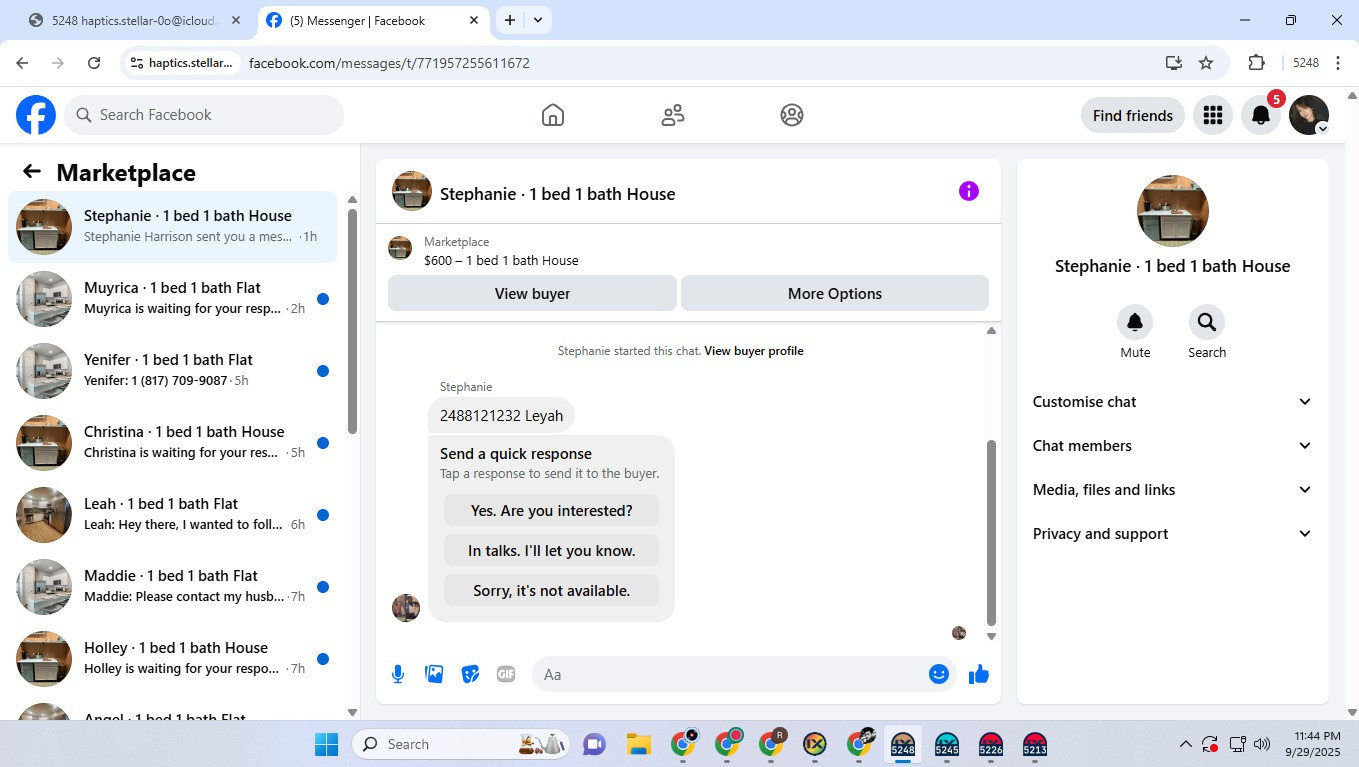Switch to the haptics.stellar iCloud tab
The height and width of the screenshot is (767, 1359).
[135, 20]
